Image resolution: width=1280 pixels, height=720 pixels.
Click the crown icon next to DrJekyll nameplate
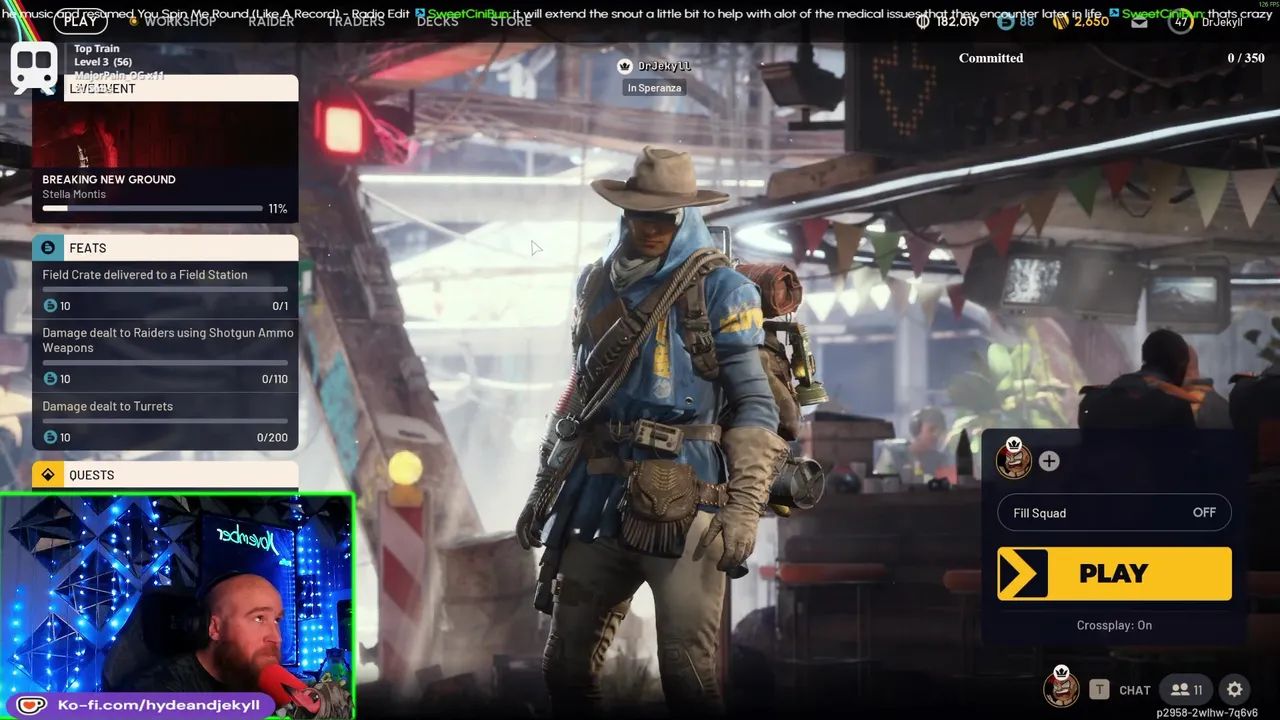click(625, 66)
